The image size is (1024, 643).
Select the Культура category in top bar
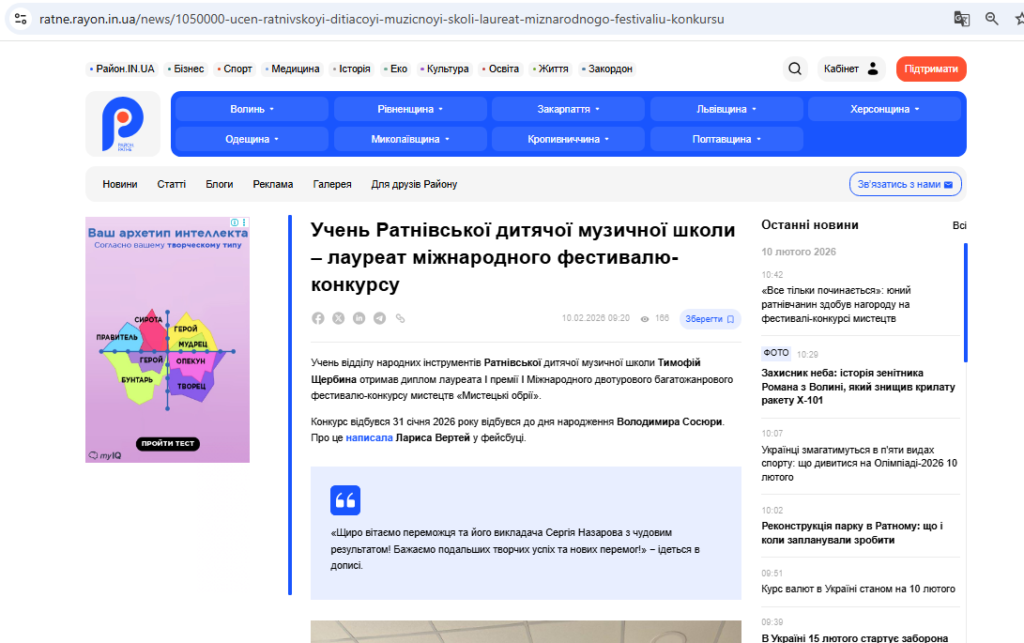pyautogui.click(x=447, y=69)
